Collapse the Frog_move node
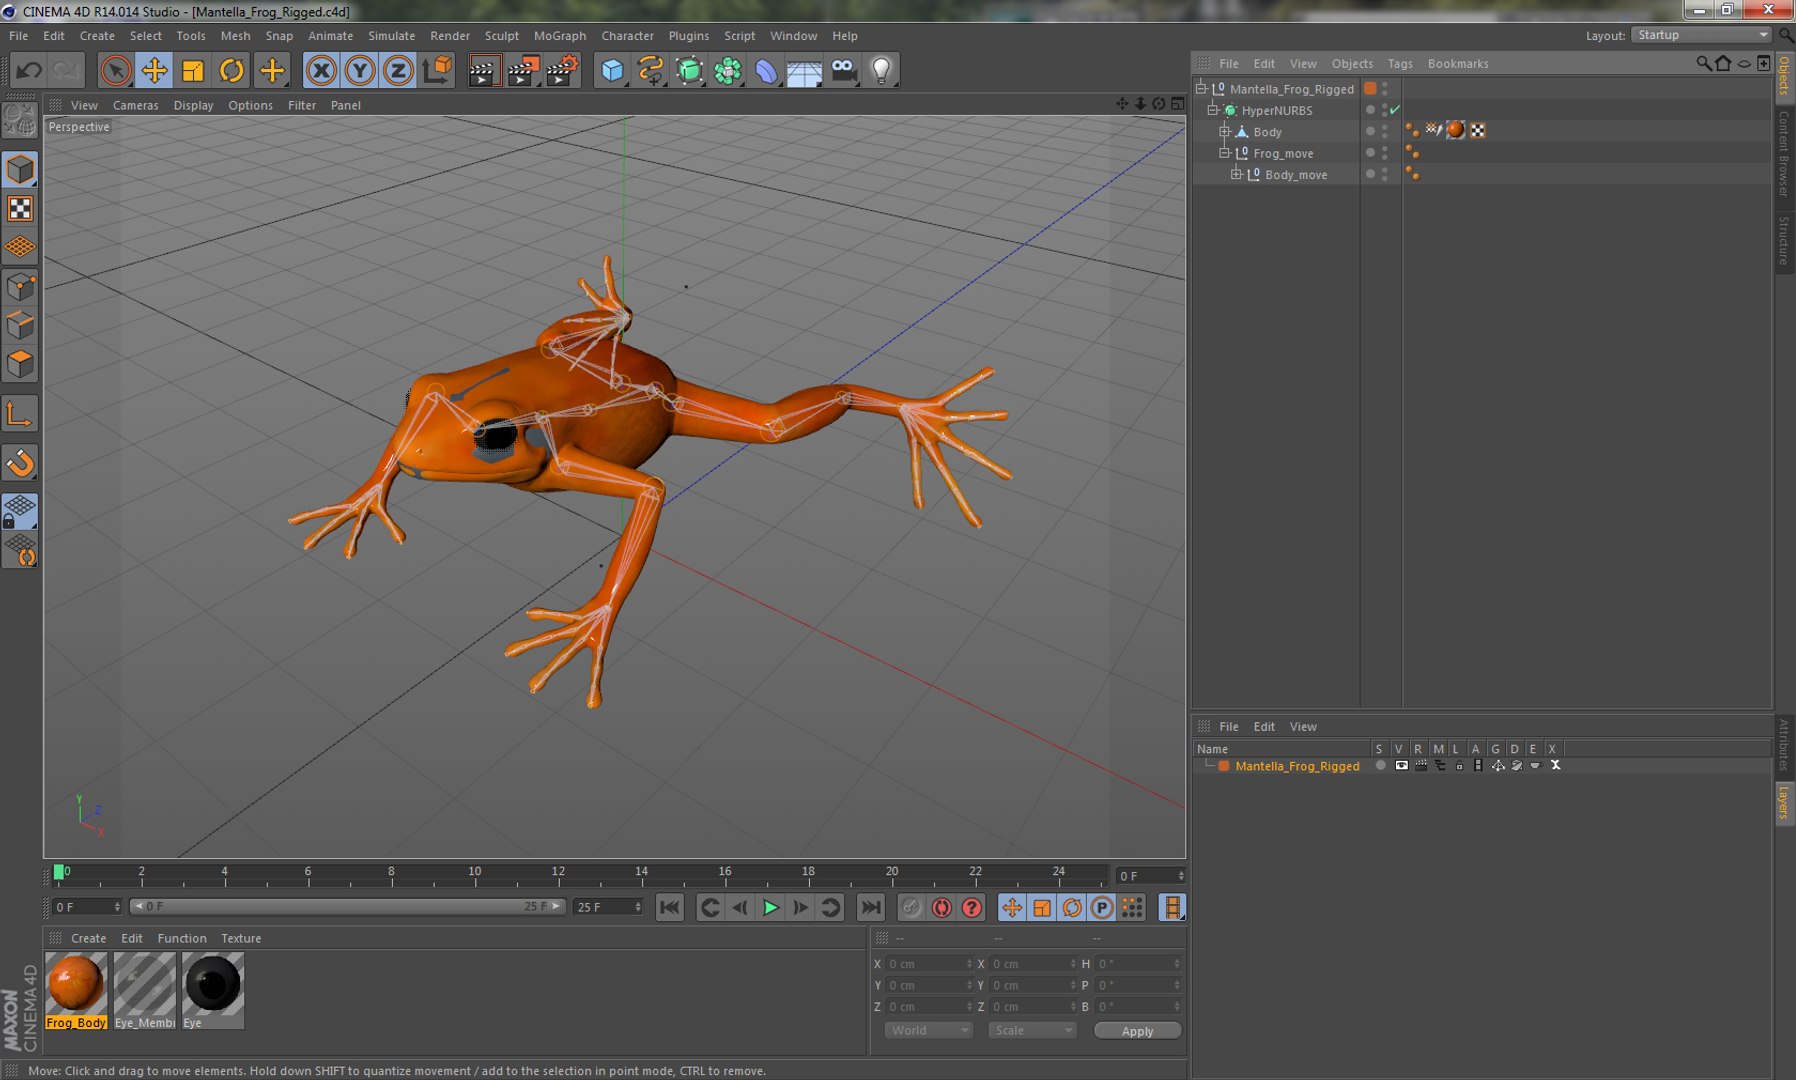 (1224, 153)
